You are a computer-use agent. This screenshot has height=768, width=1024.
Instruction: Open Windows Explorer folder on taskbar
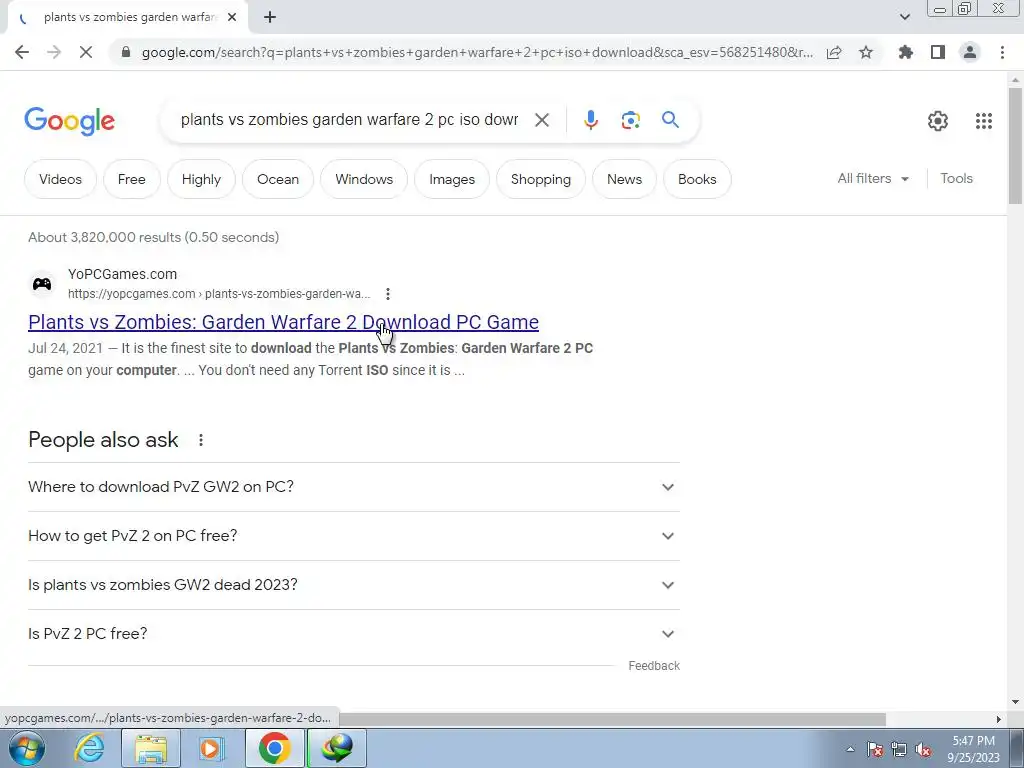[x=151, y=748]
